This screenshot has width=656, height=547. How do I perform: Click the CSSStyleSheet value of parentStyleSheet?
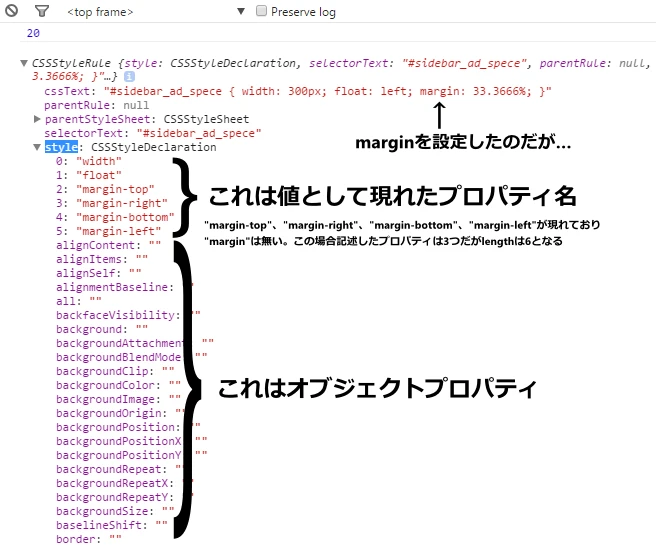206,119
